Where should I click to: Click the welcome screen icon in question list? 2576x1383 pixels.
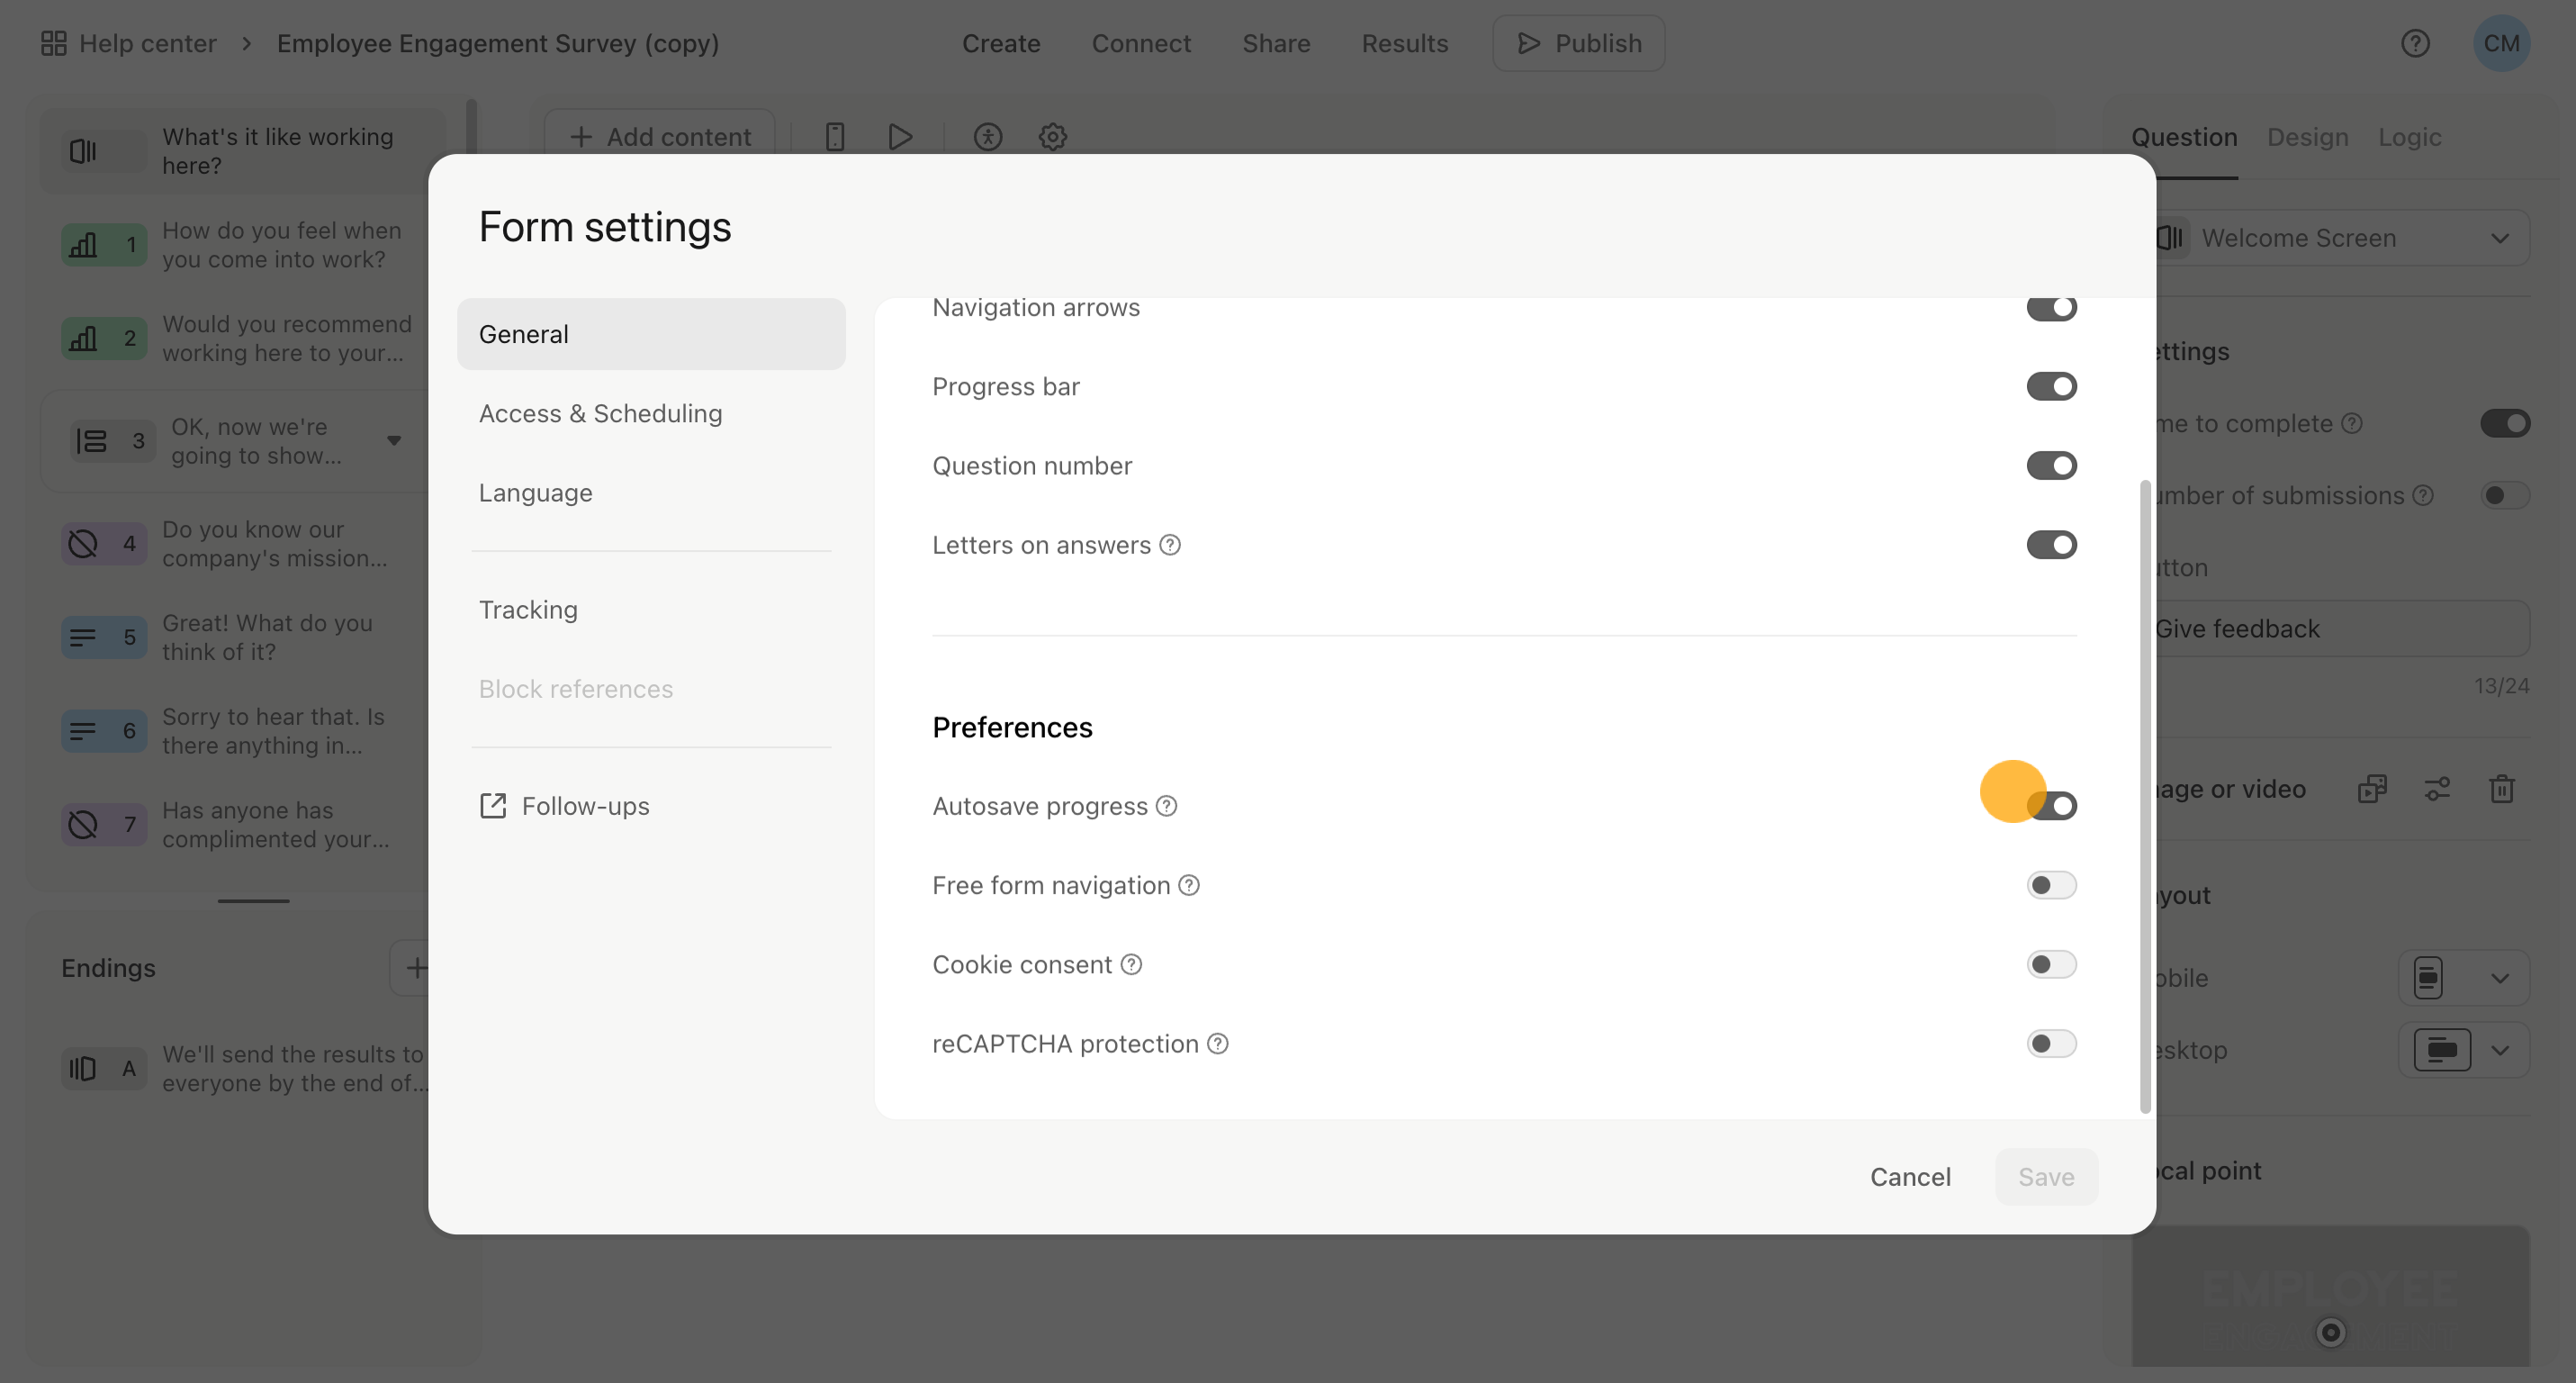pos(83,151)
